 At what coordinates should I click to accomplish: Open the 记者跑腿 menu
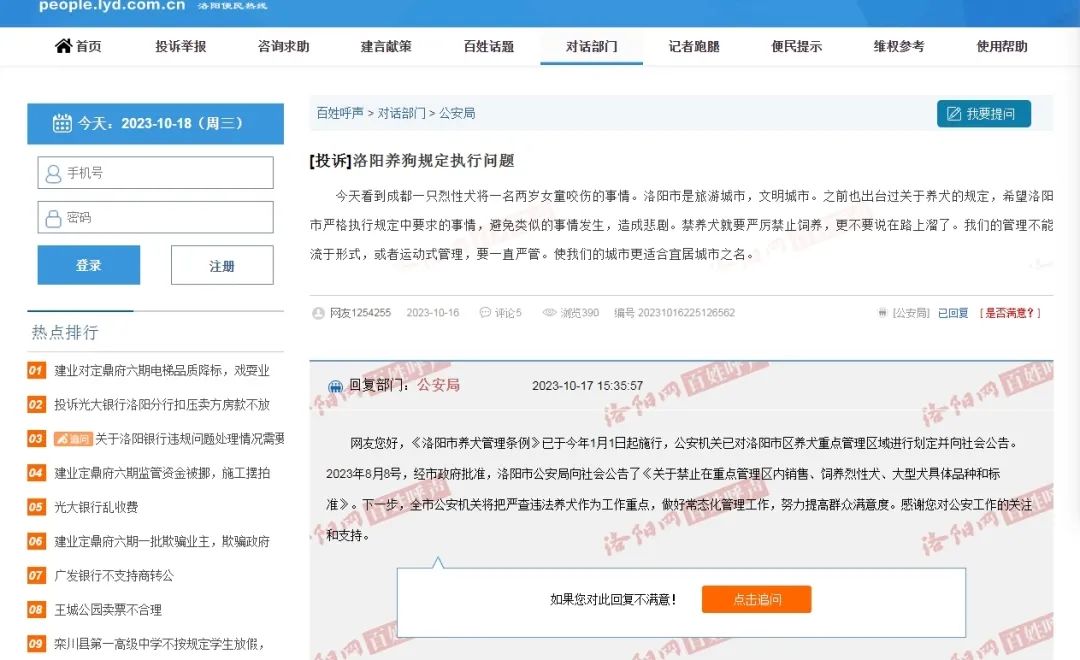[694, 46]
